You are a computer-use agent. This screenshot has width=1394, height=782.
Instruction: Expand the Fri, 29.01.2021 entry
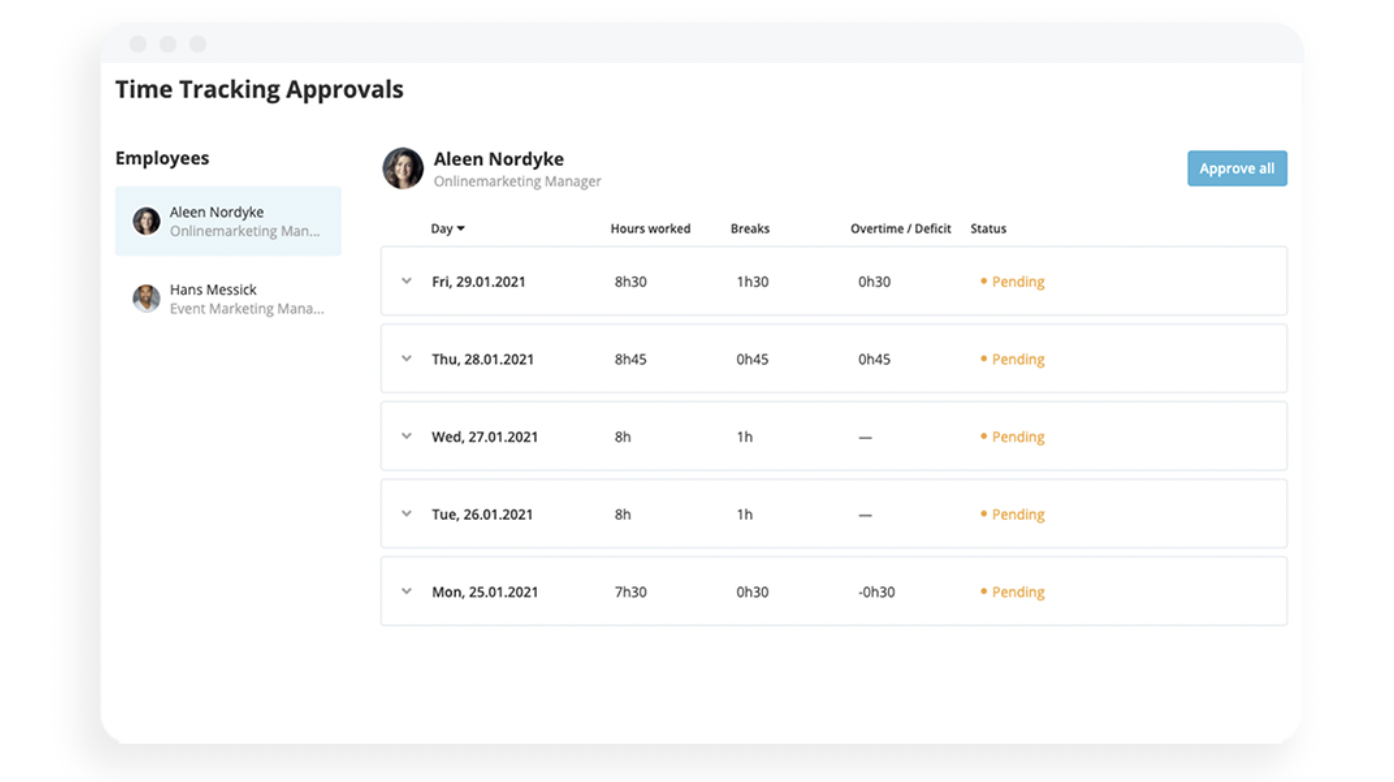[x=407, y=281]
